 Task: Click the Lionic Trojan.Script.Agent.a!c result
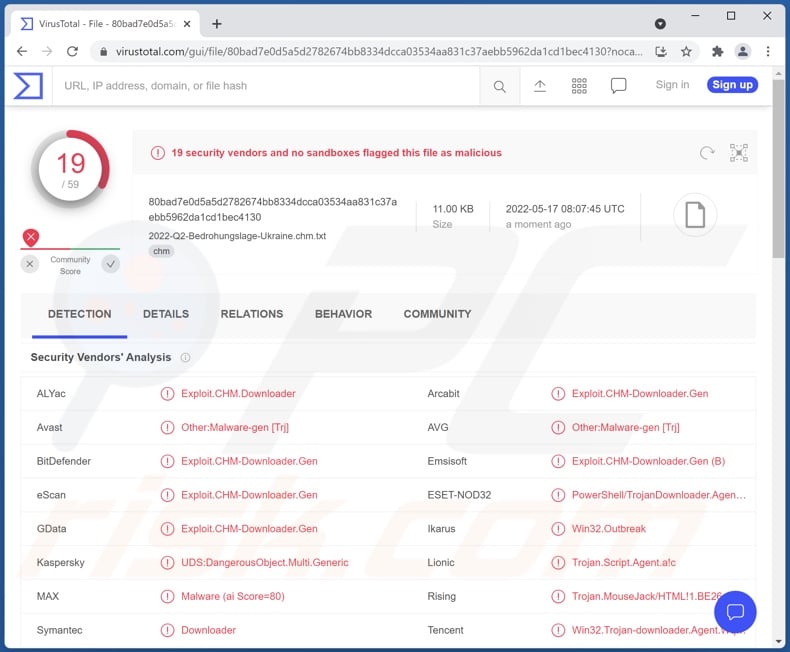[x=623, y=562]
